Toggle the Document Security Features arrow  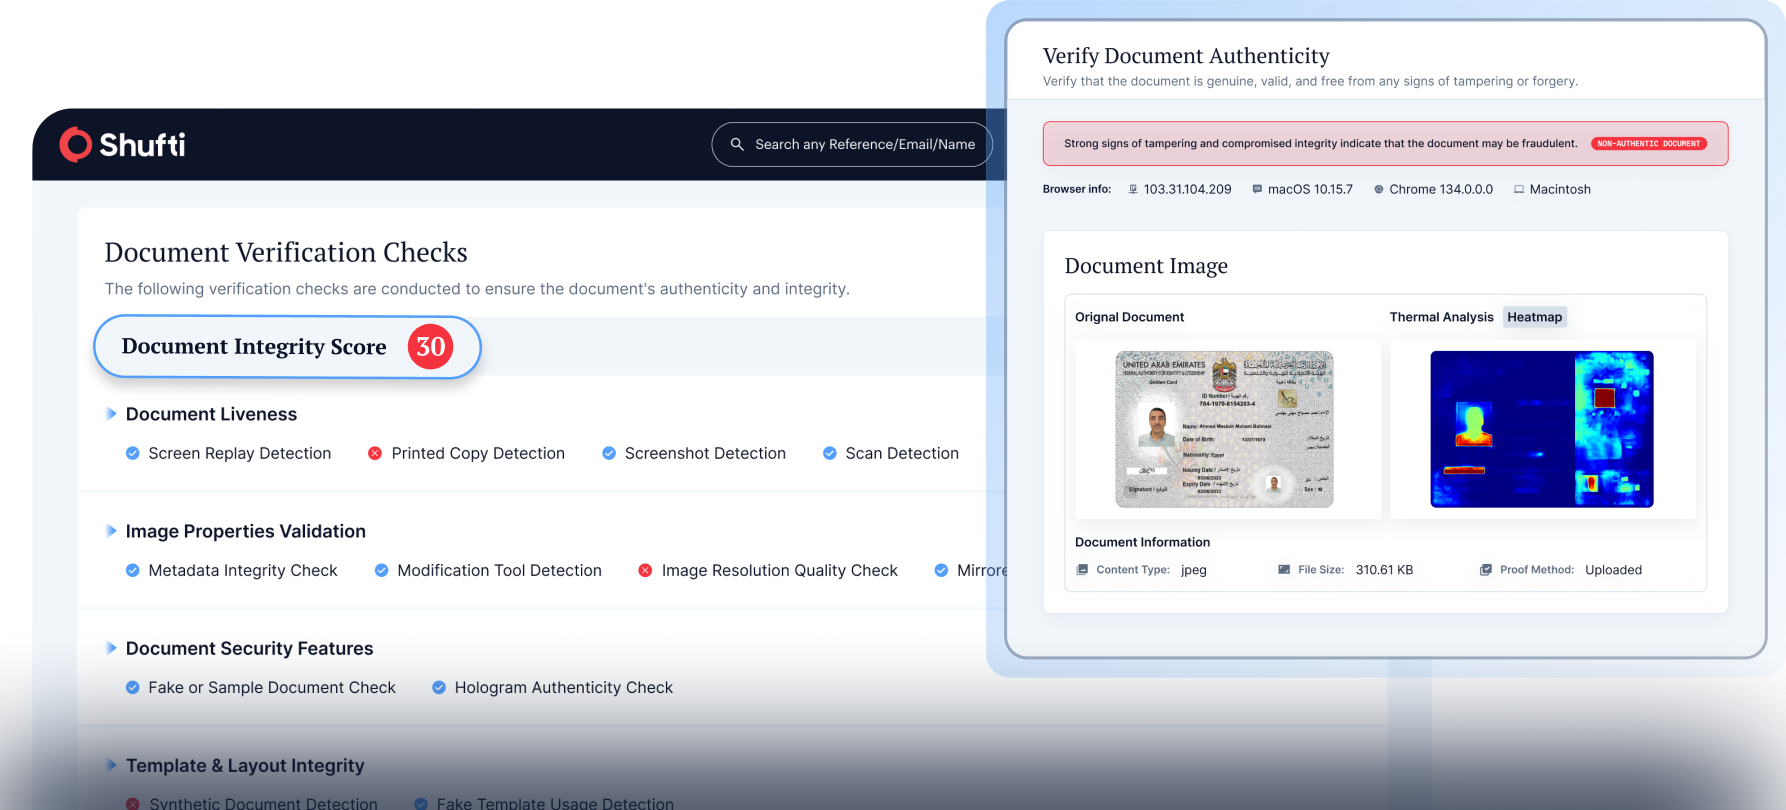(111, 648)
